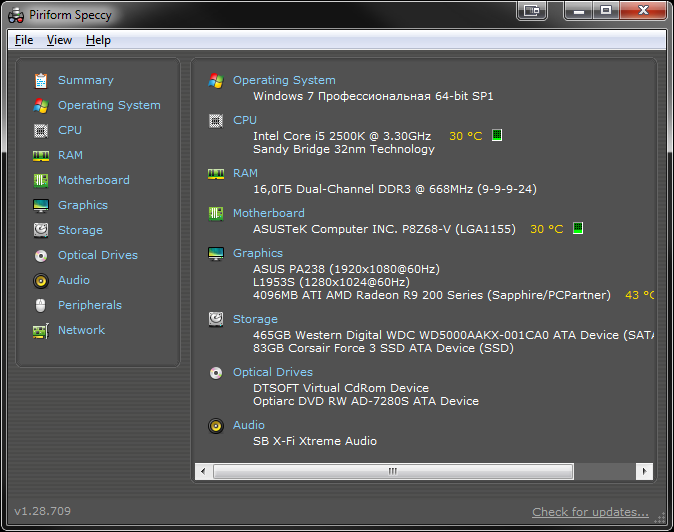The width and height of the screenshot is (674, 532).
Task: Click Audio heading link in summary
Action: click(x=249, y=425)
